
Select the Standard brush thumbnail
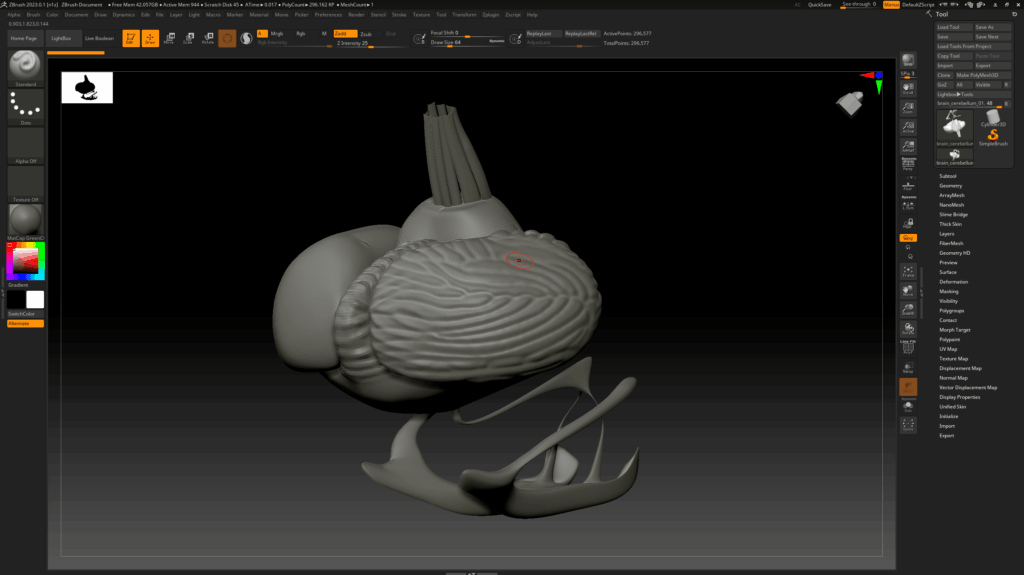26,68
